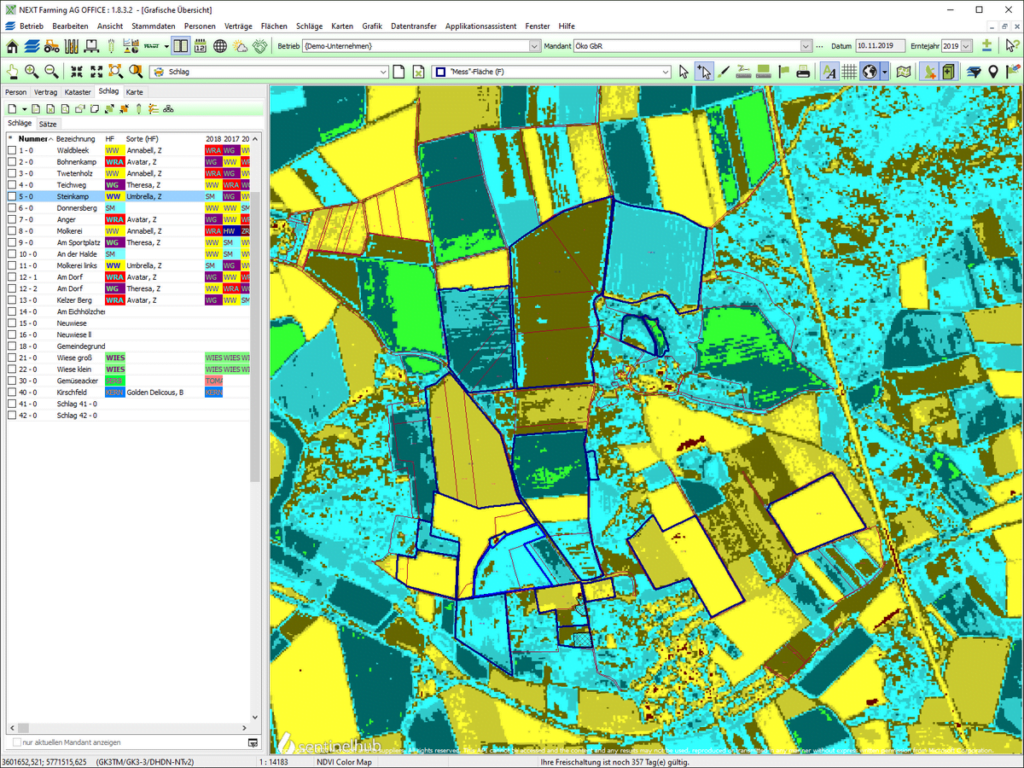Image resolution: width=1024 pixels, height=768 pixels.
Task: Click the weather cloud icon
Action: (241, 45)
